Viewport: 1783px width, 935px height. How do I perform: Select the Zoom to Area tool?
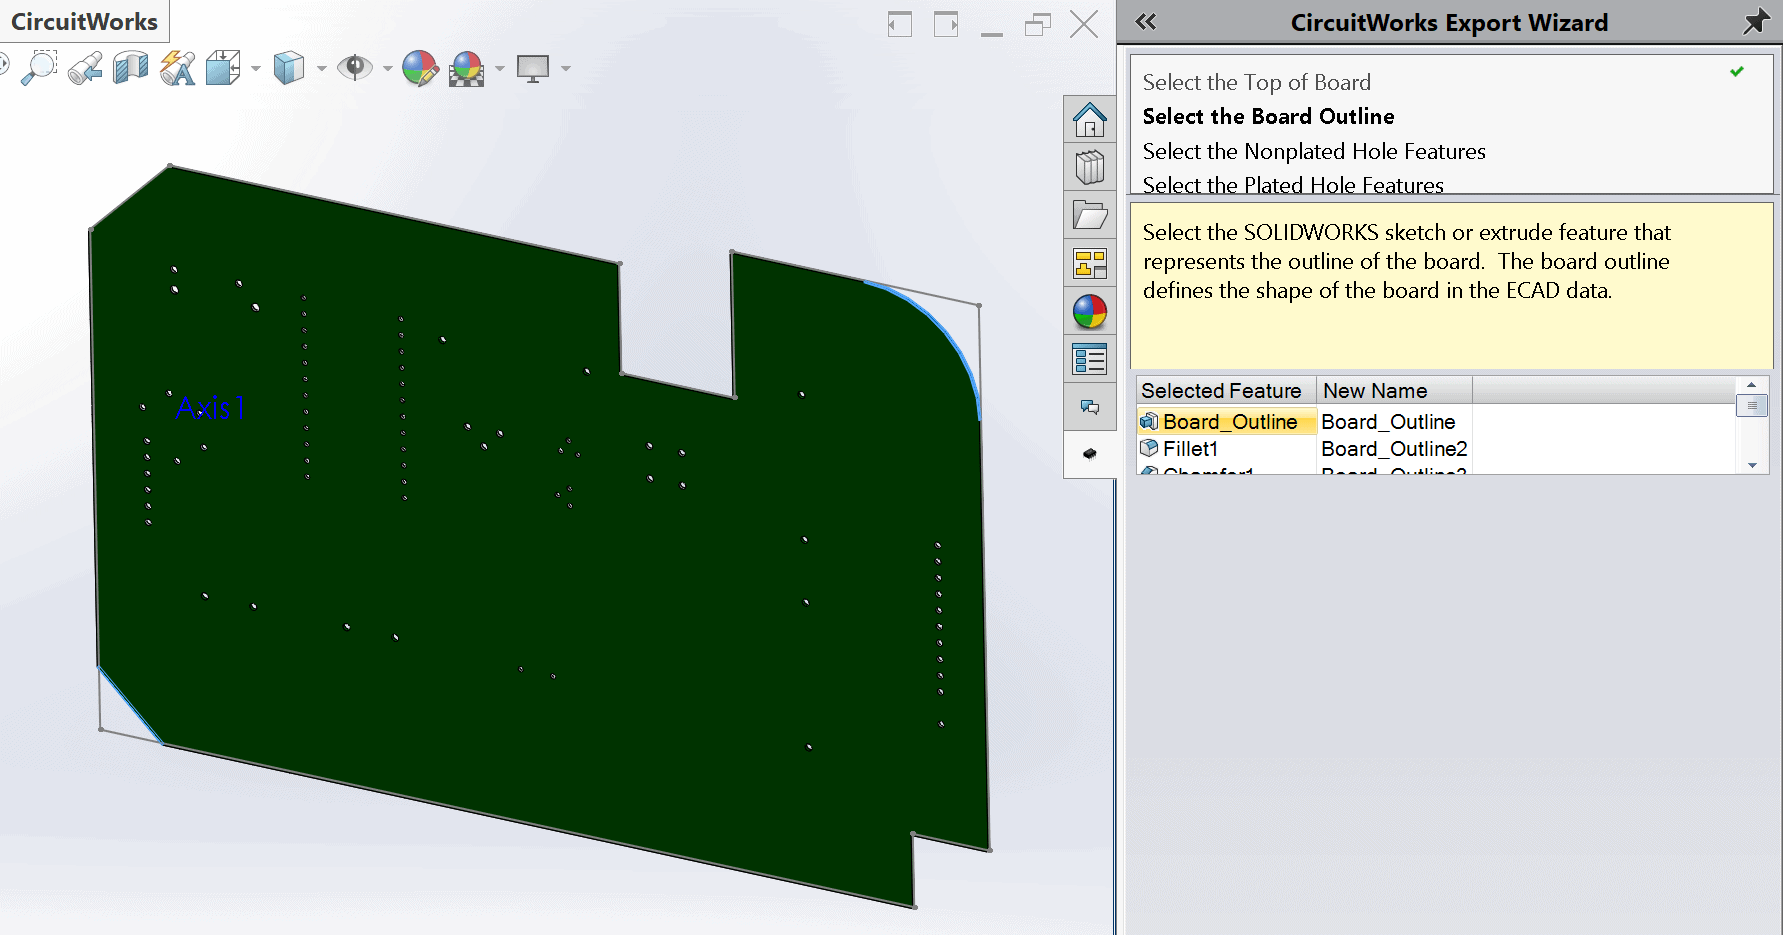coord(39,68)
